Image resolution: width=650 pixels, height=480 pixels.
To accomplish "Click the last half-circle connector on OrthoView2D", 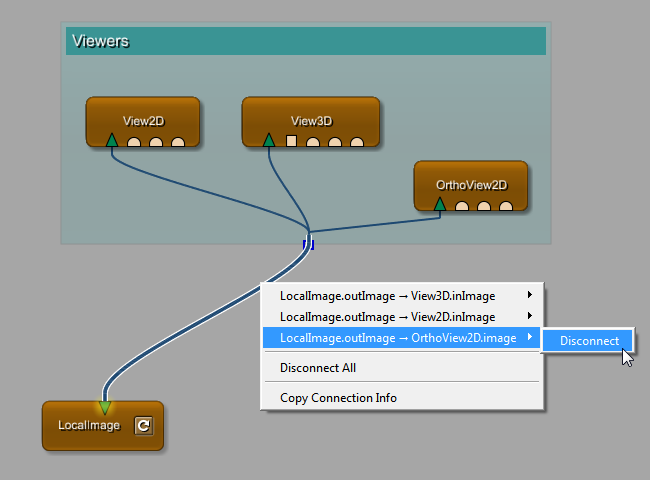I will (x=506, y=207).
